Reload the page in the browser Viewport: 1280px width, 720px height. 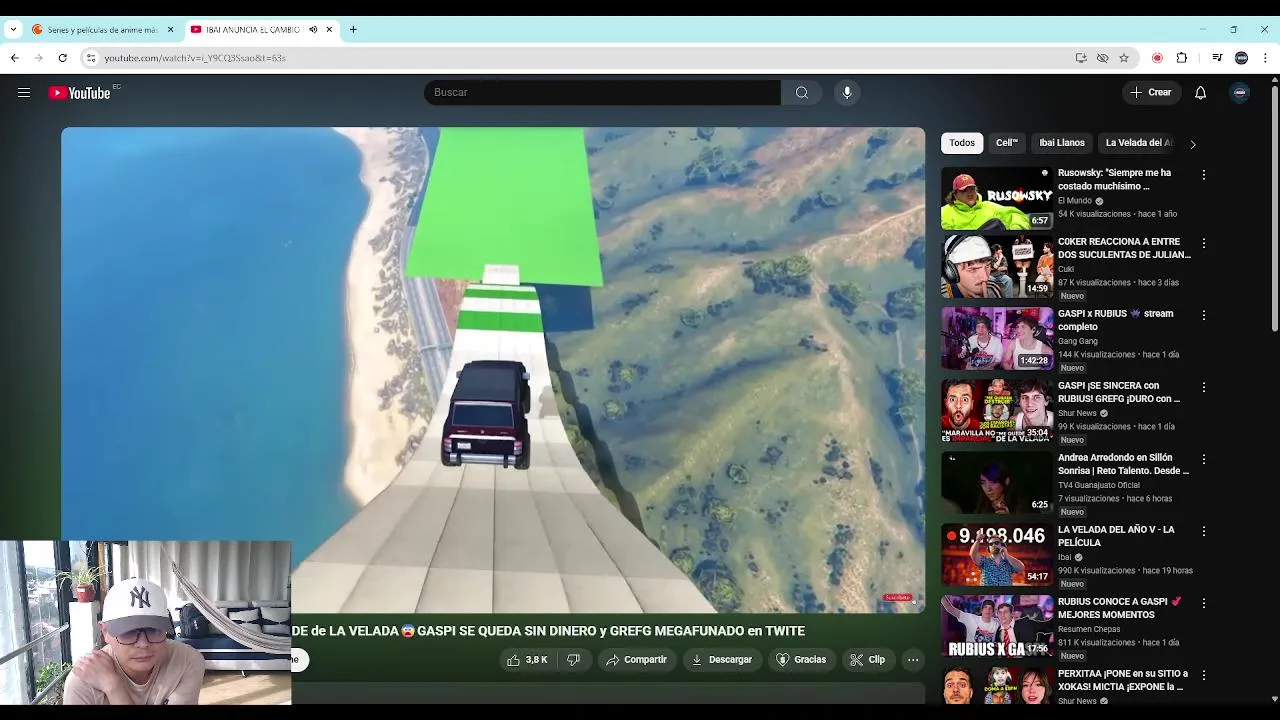62,58
